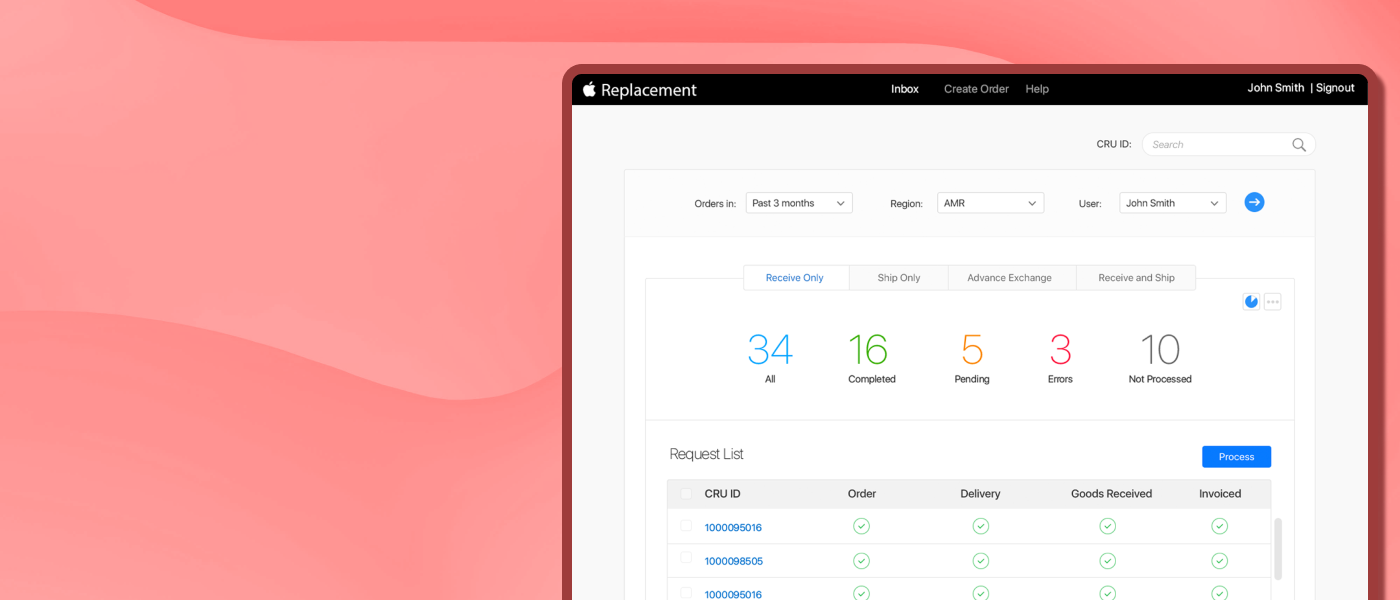Screen dimensions: 1400x600
Task: Click the Signout link
Action: (1335, 88)
